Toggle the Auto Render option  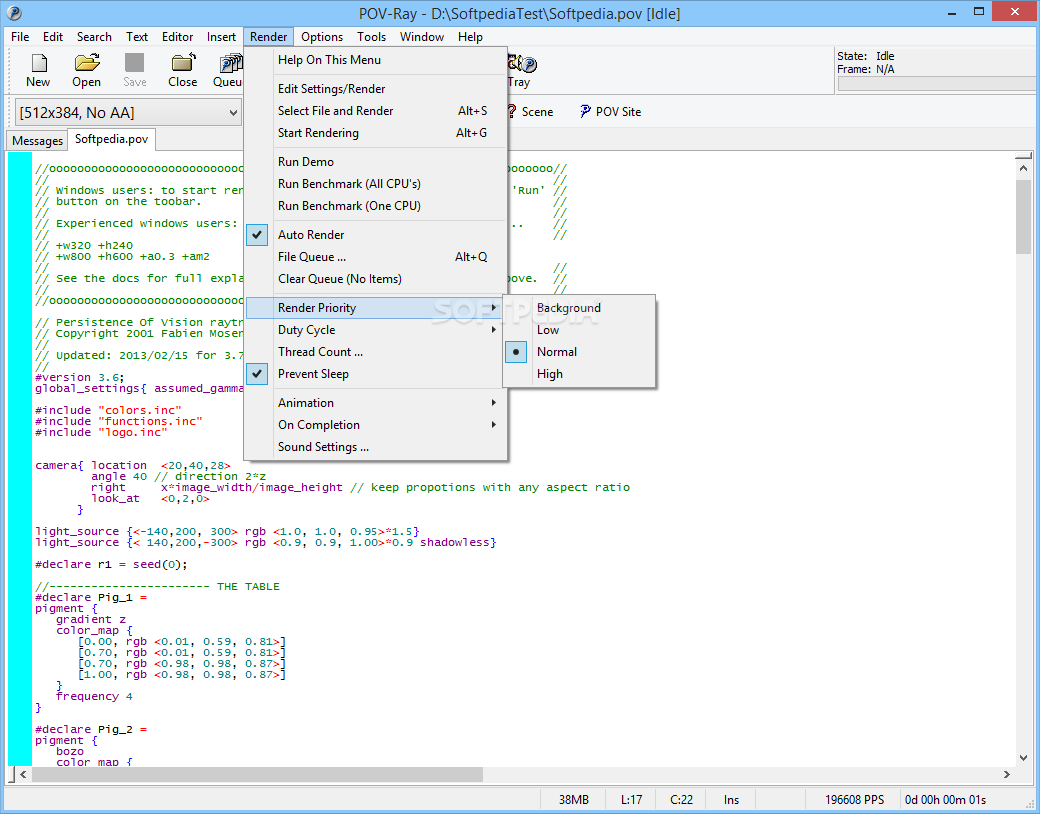(376, 235)
